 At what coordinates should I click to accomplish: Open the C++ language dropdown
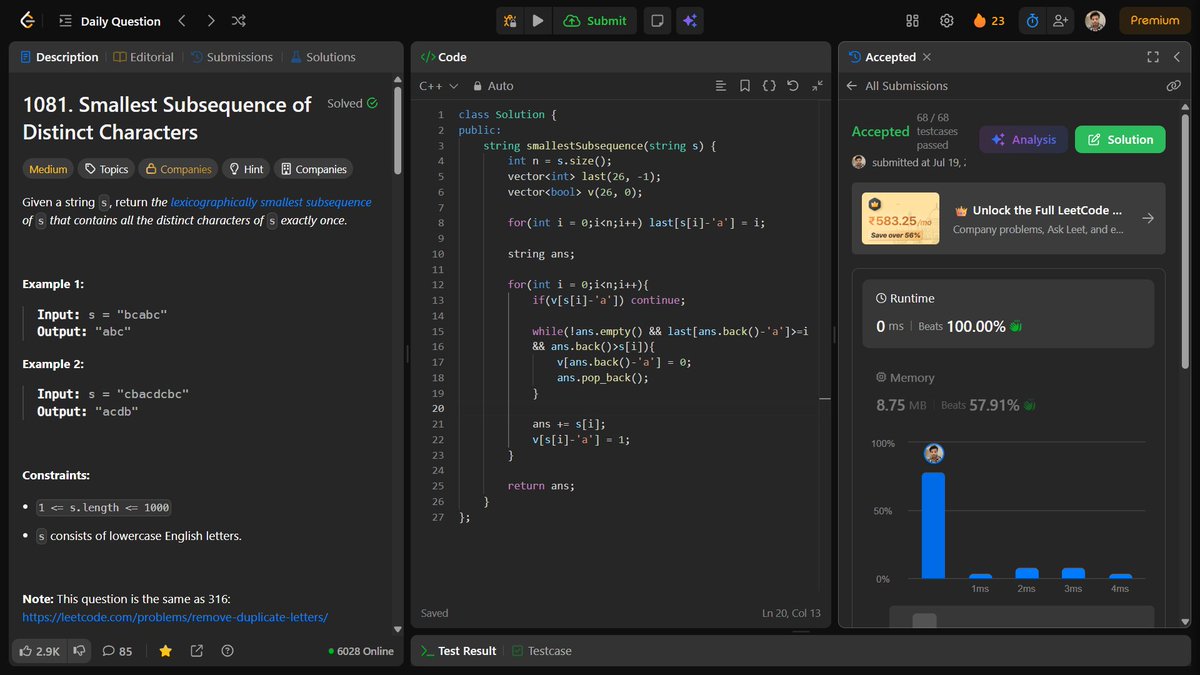click(x=438, y=86)
